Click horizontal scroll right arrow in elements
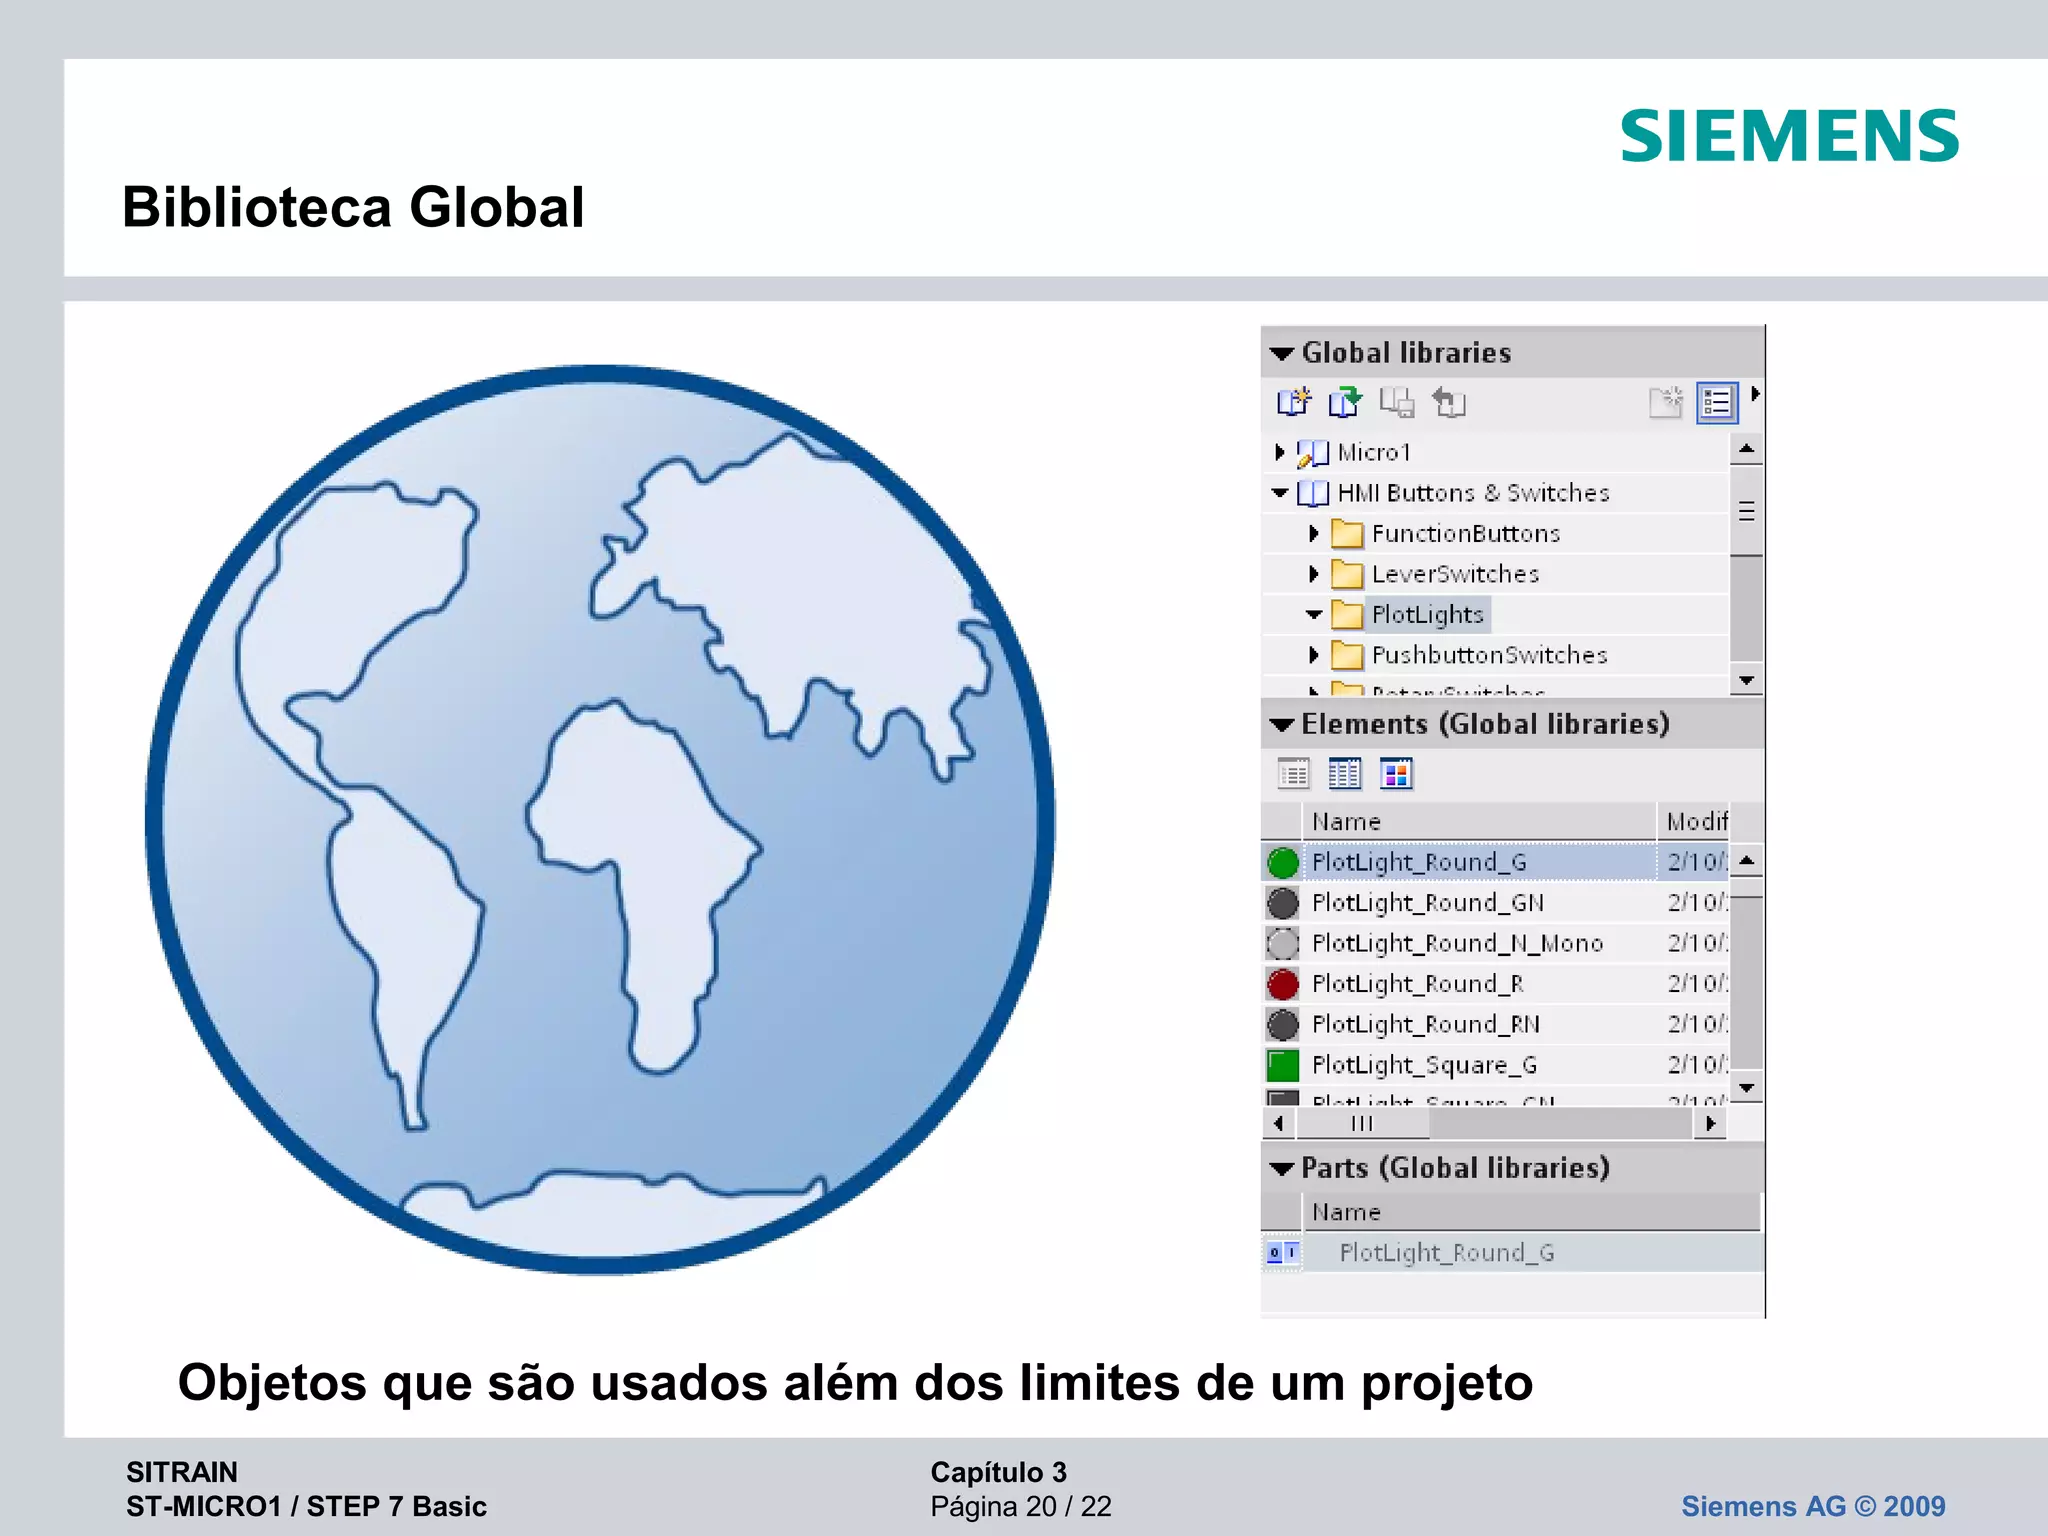 (1711, 1124)
